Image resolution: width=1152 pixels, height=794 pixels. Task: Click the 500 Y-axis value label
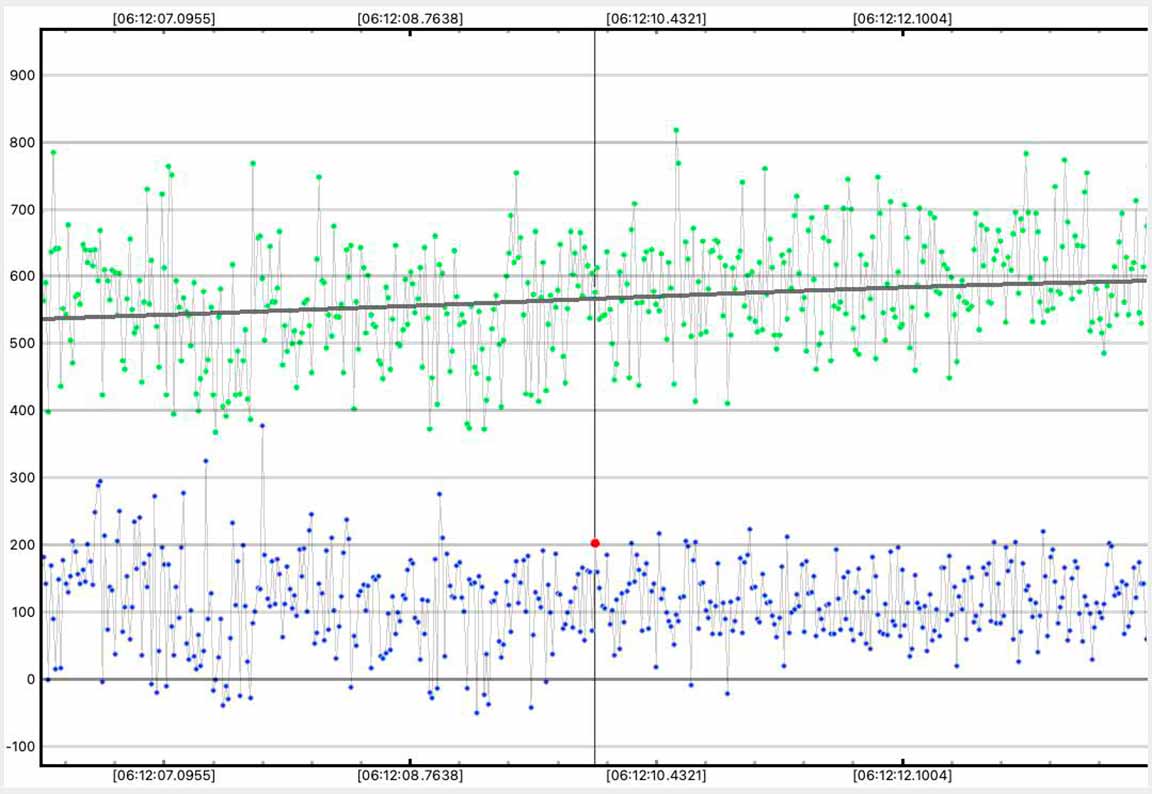(22, 344)
